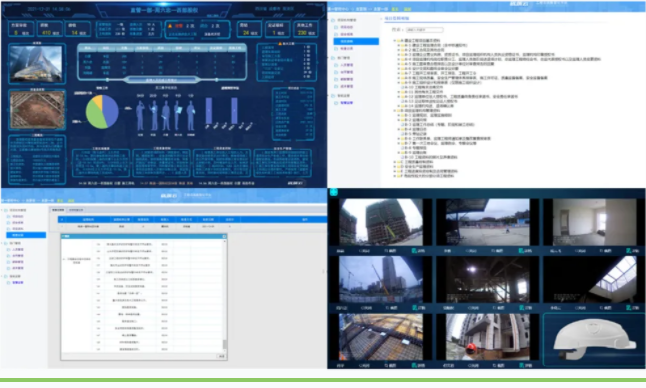Click the folder icon of the B root node
Viewport: 646px width, 388px height.
click(x=398, y=110)
